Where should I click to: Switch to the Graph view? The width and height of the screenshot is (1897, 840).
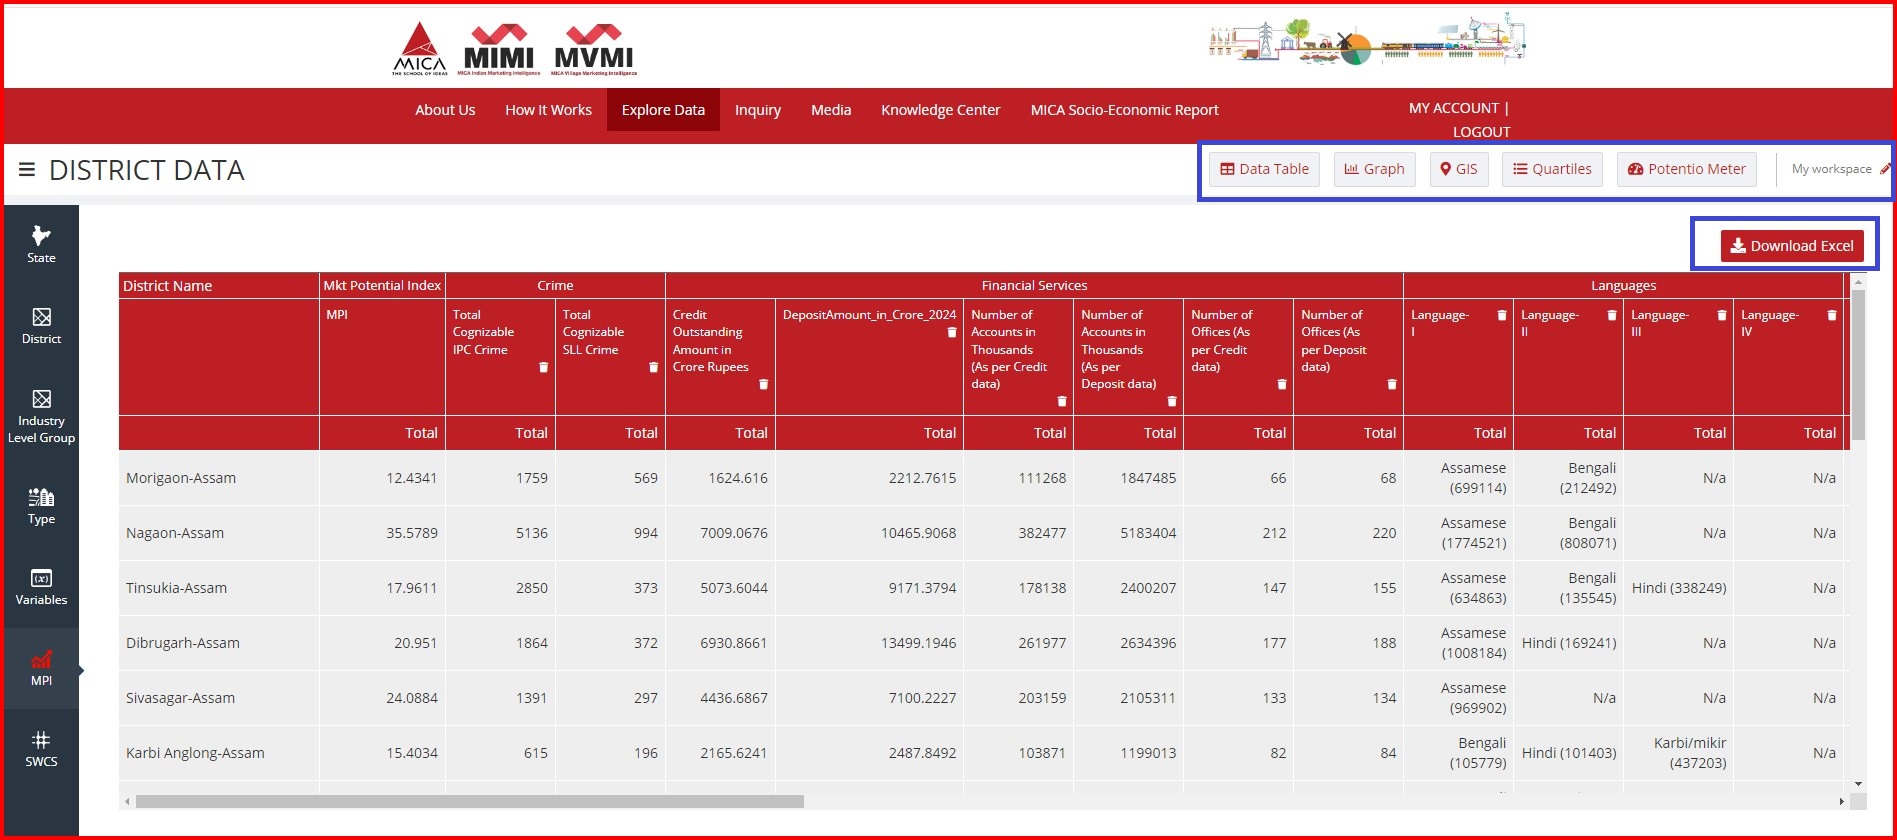tap(1374, 169)
